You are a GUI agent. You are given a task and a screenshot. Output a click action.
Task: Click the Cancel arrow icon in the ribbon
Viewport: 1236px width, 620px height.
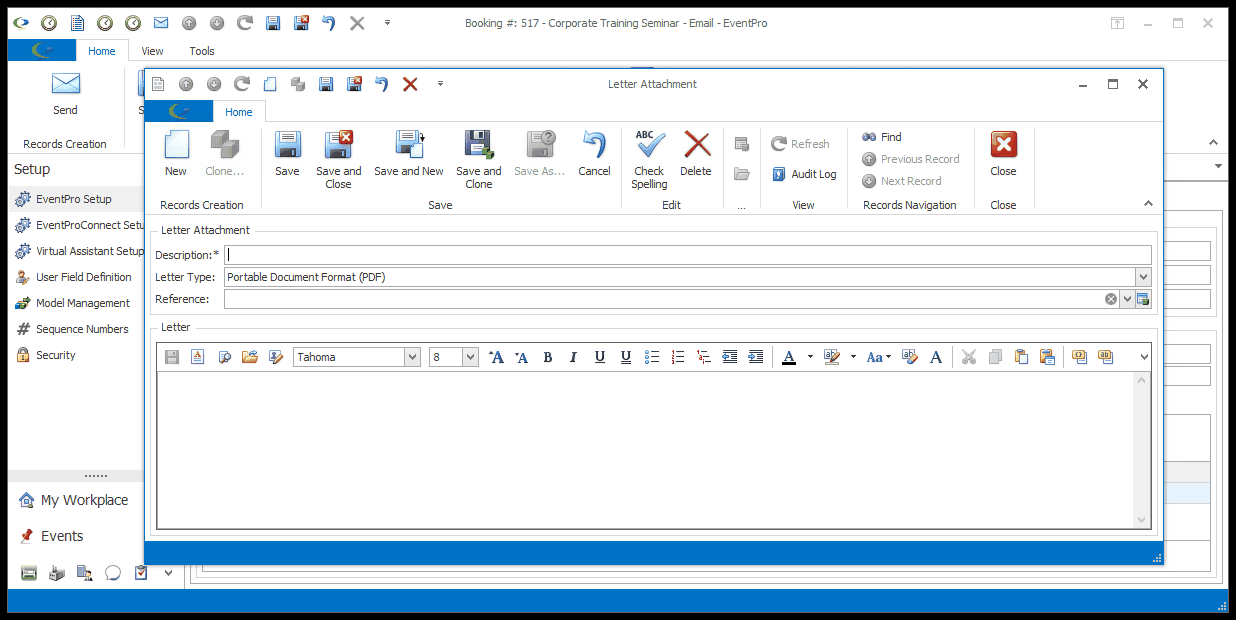point(594,146)
